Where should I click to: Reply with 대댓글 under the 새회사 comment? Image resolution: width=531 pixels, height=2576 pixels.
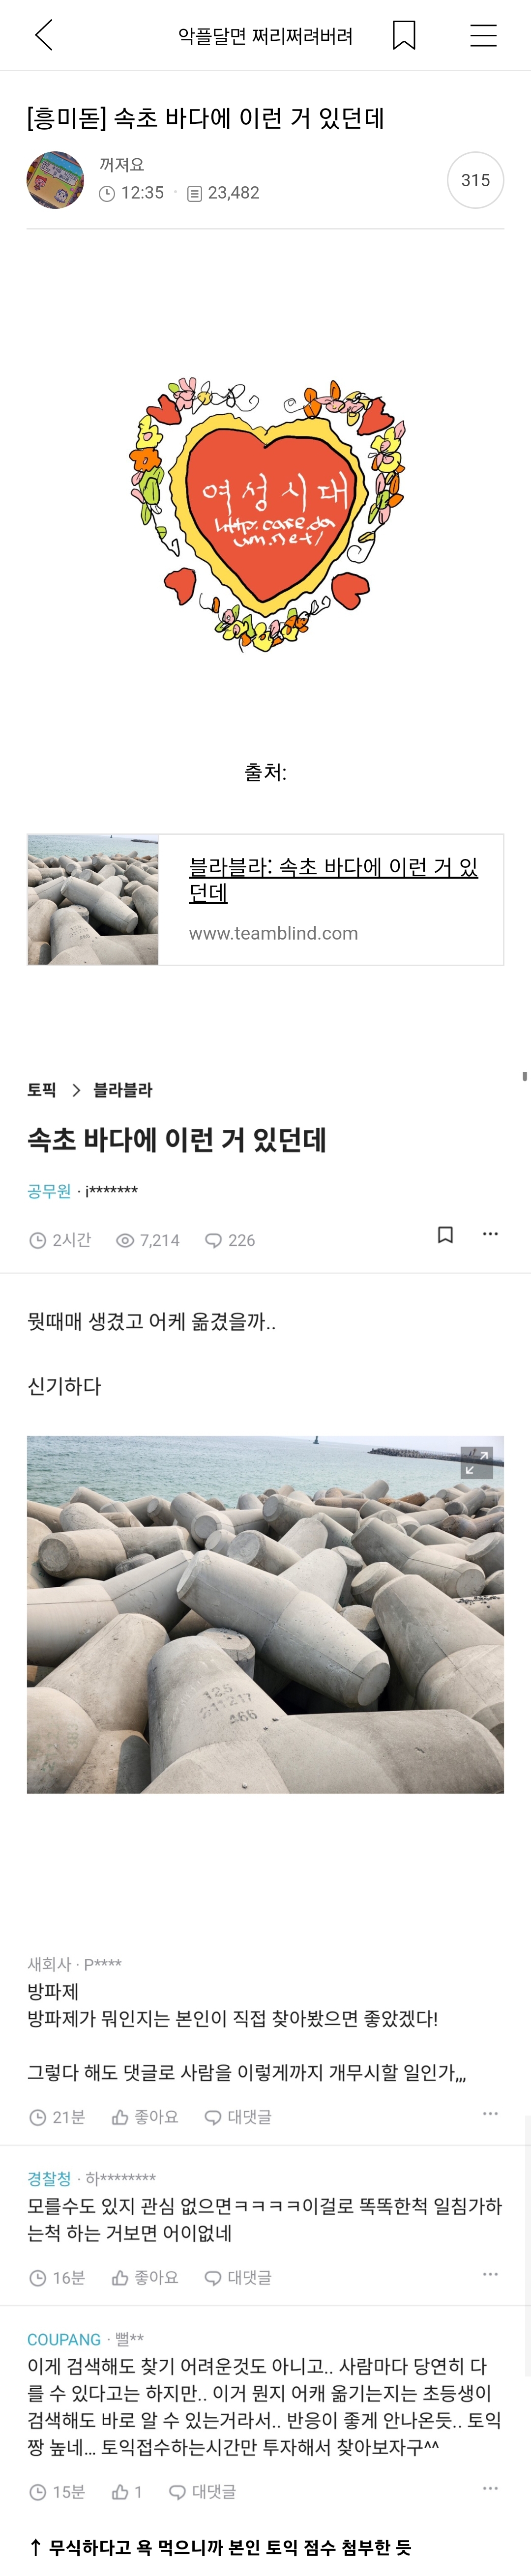[x=238, y=2117]
